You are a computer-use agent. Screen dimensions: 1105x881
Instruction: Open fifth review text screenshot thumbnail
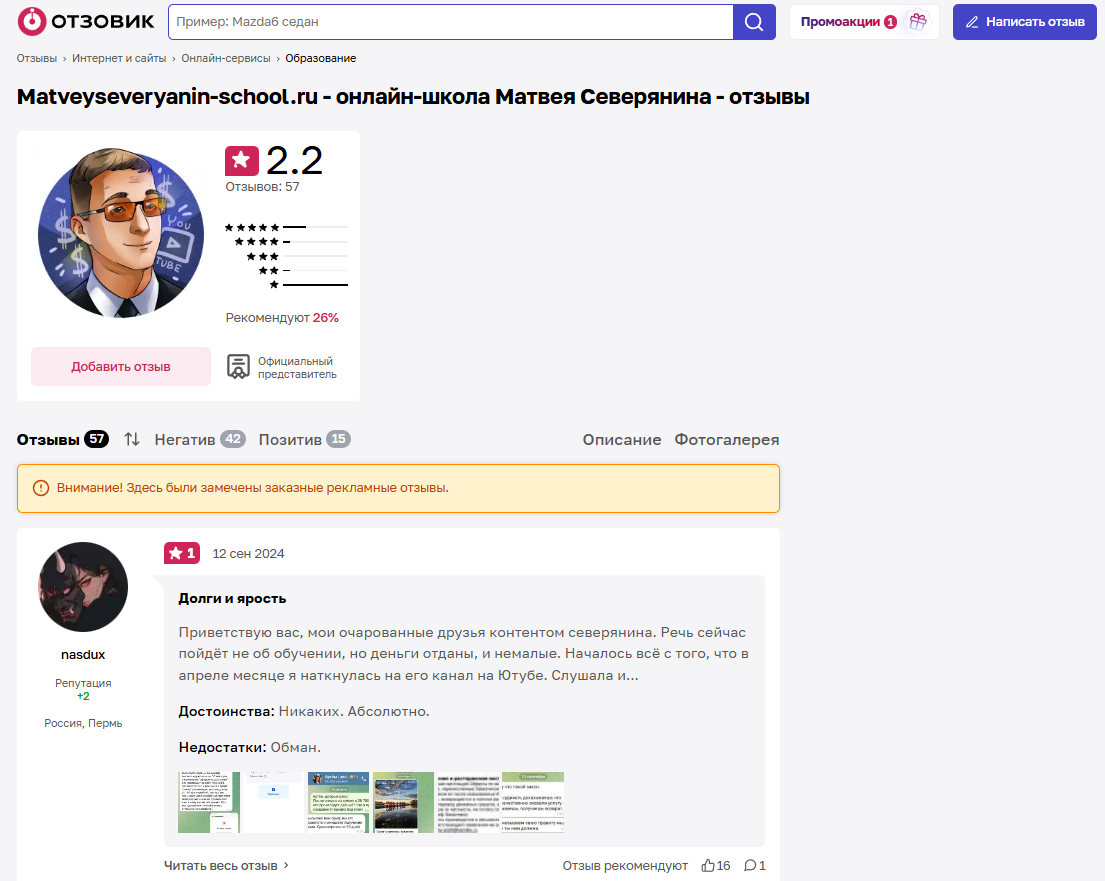pyautogui.click(x=468, y=803)
